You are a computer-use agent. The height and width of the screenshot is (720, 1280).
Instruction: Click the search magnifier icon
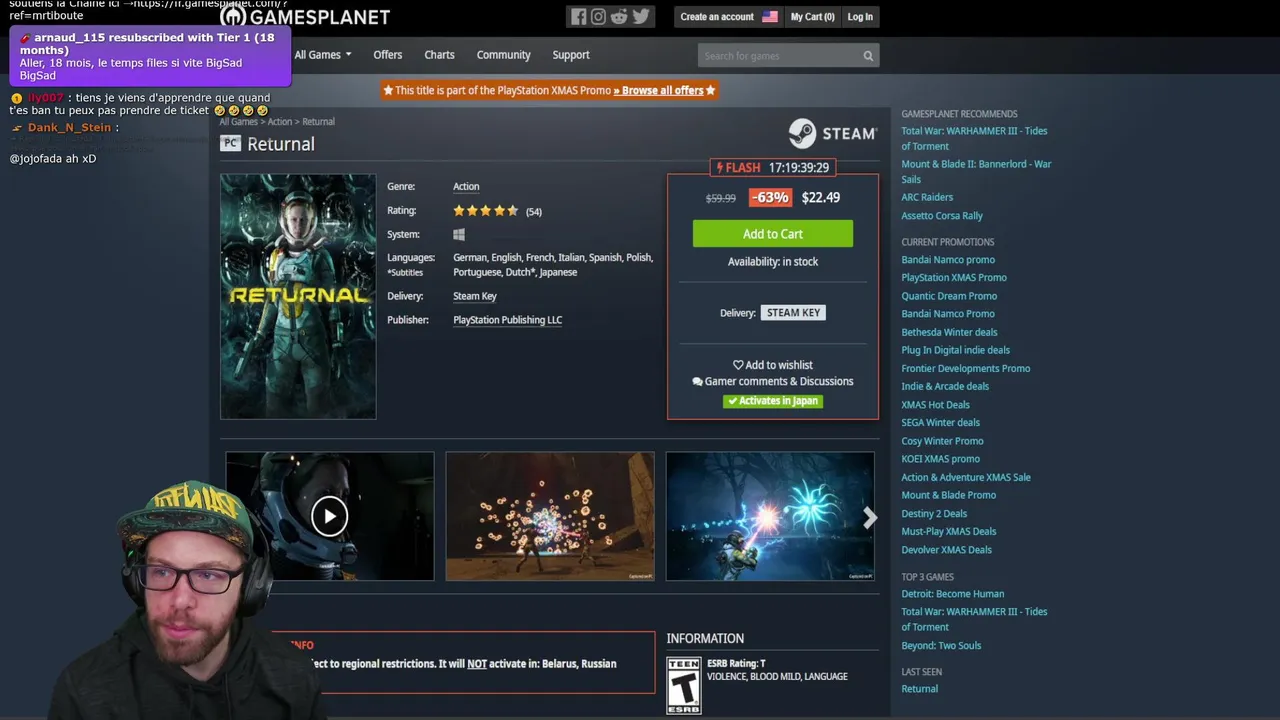[x=868, y=56]
